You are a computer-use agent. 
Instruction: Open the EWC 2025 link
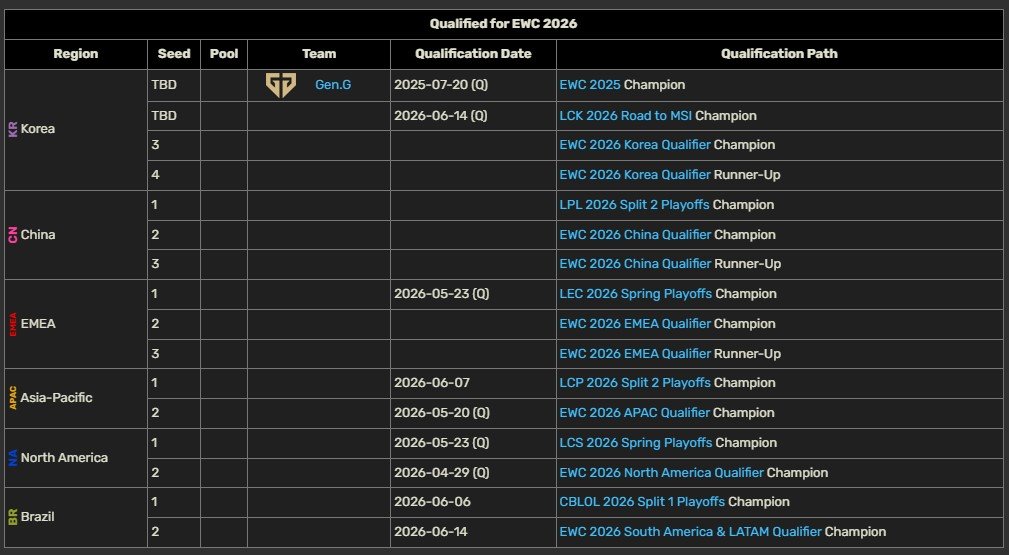point(589,85)
